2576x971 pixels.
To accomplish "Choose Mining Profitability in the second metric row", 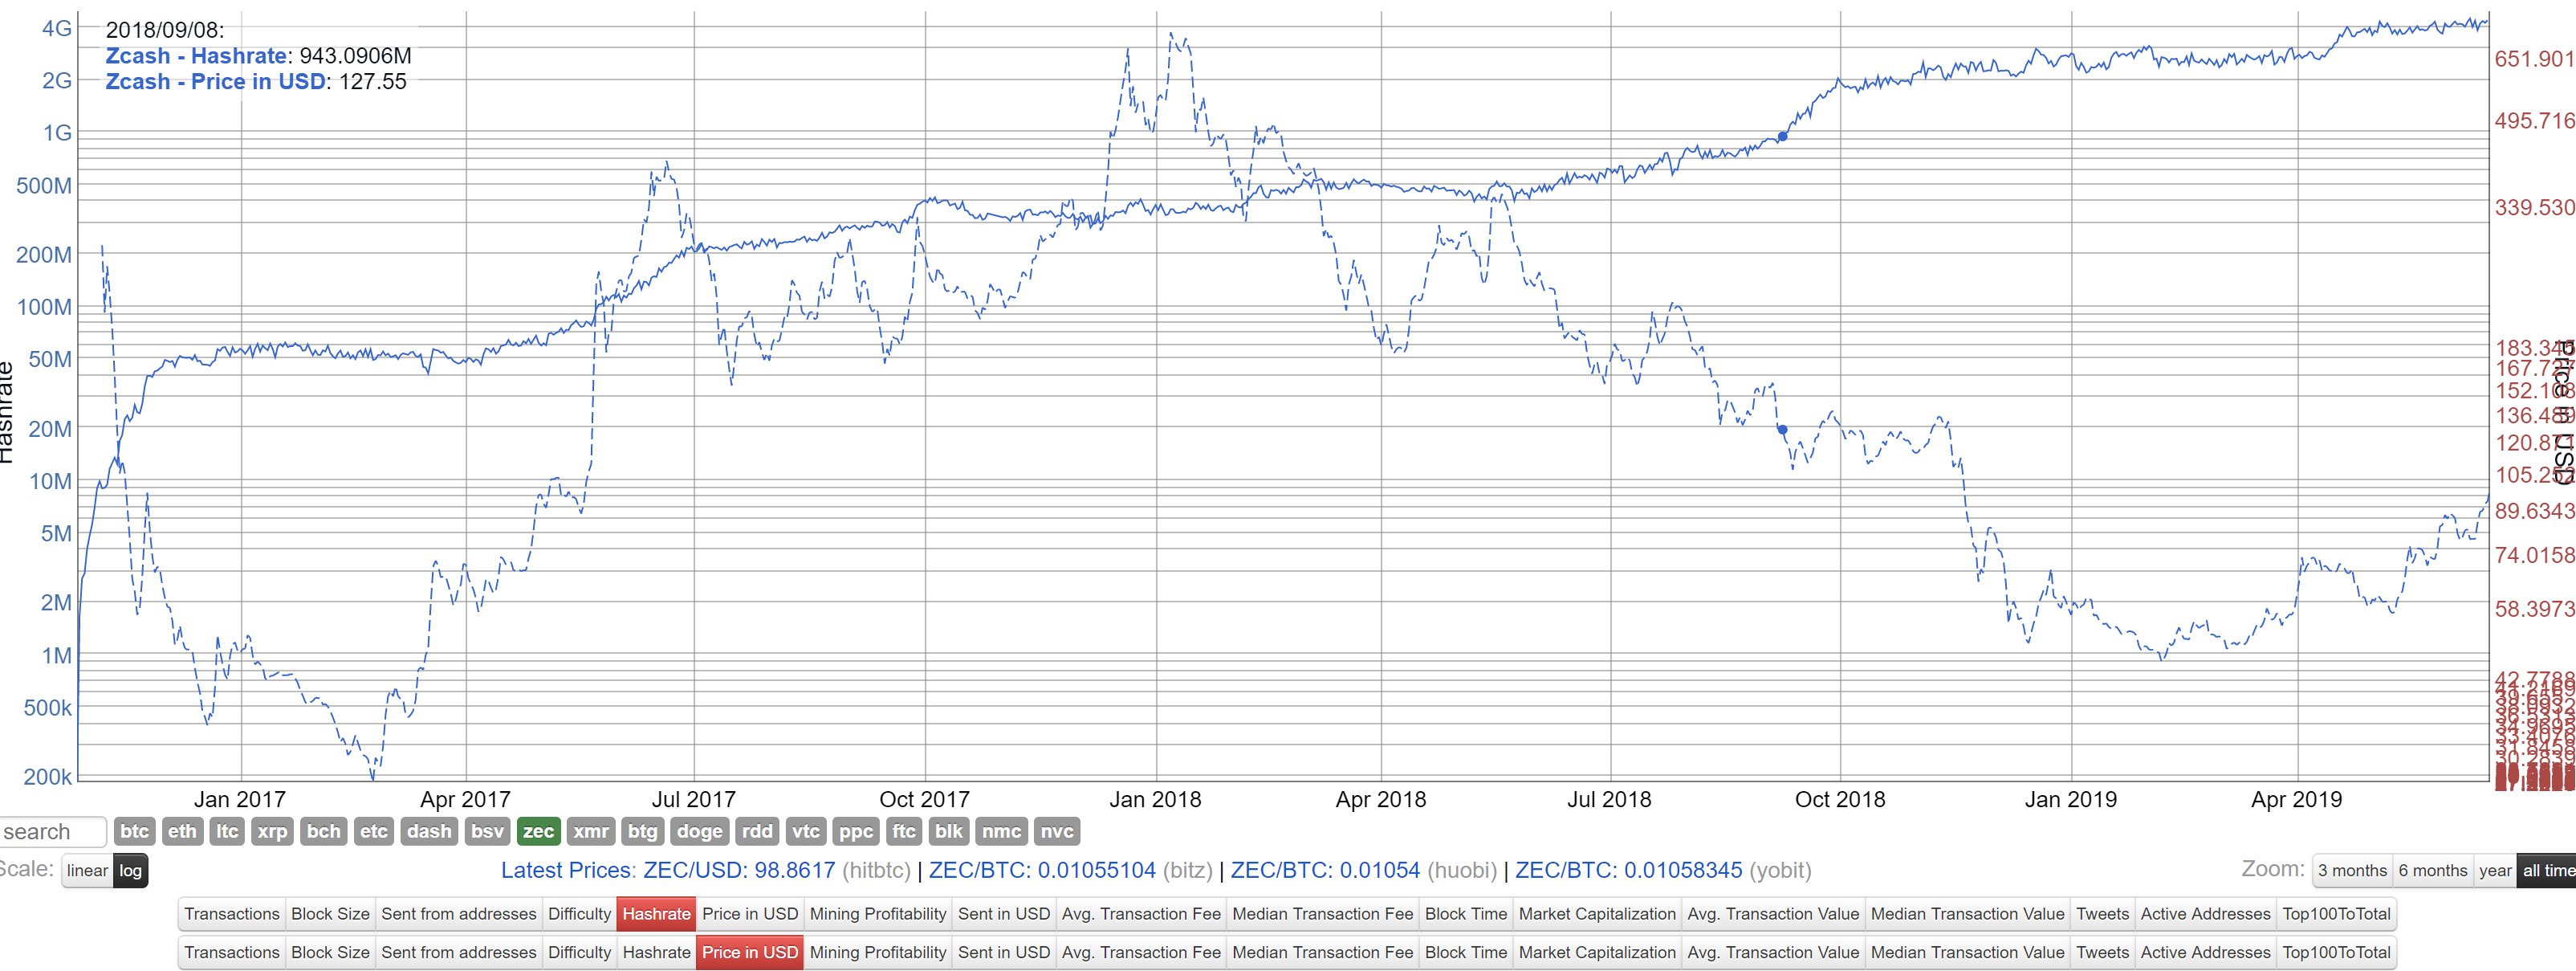I will (877, 952).
